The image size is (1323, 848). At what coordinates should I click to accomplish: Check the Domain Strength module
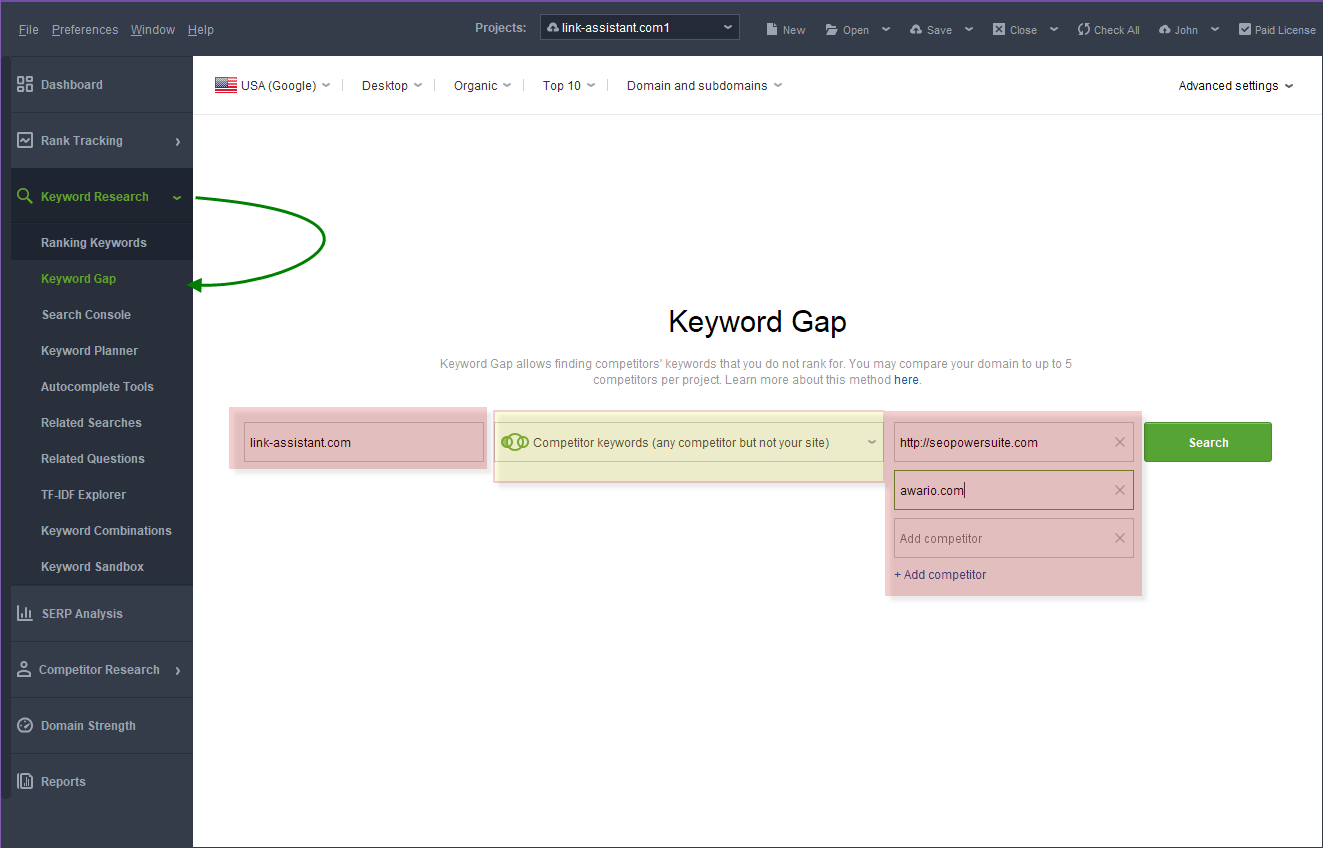click(86, 725)
